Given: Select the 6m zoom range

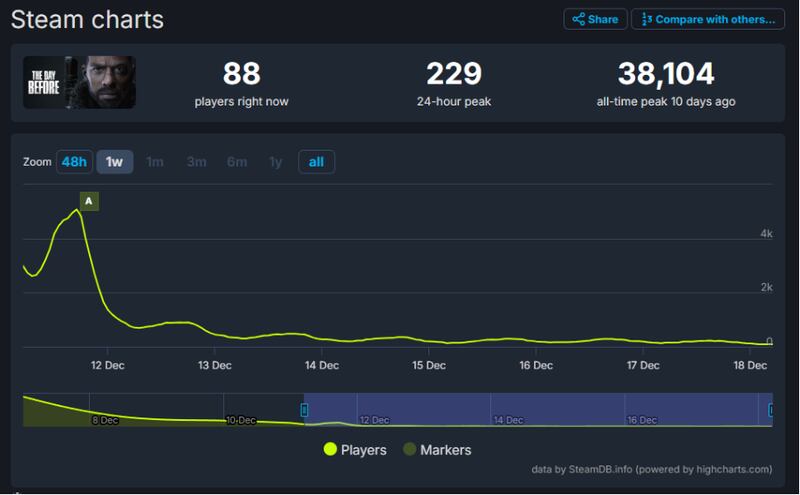Looking at the screenshot, I should click(236, 162).
